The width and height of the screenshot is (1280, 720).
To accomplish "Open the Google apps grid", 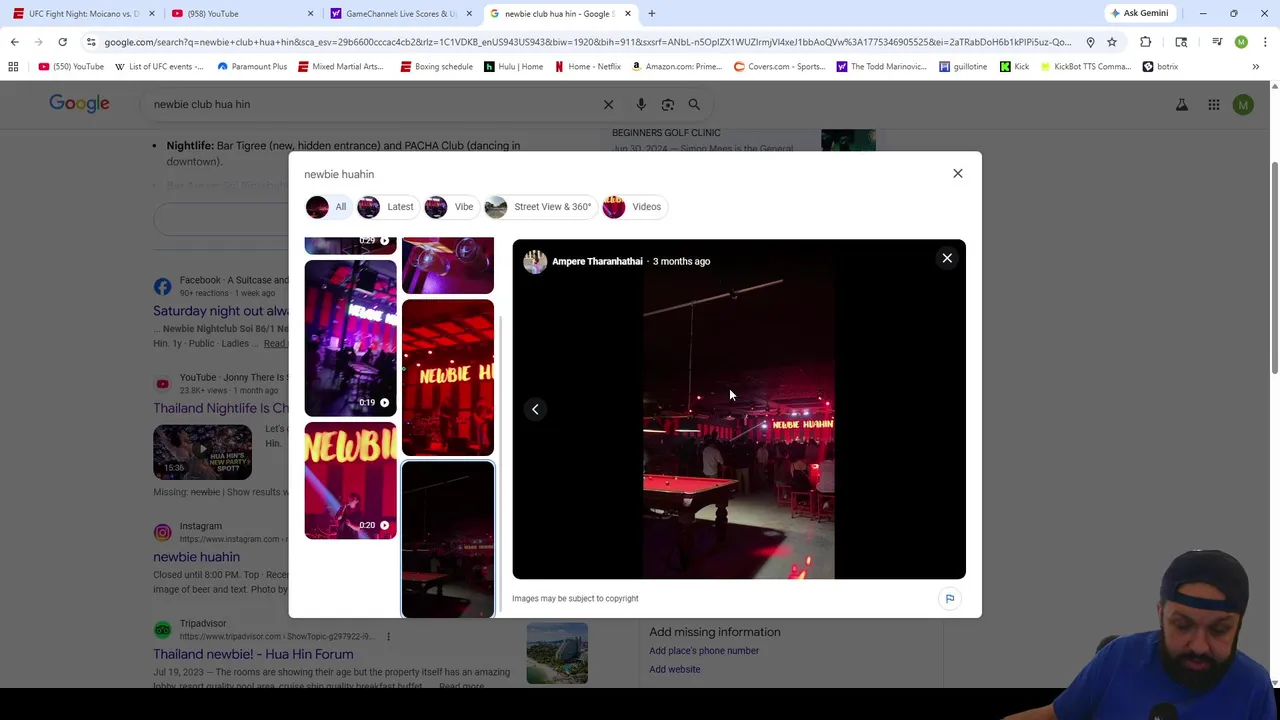I will point(1213,104).
